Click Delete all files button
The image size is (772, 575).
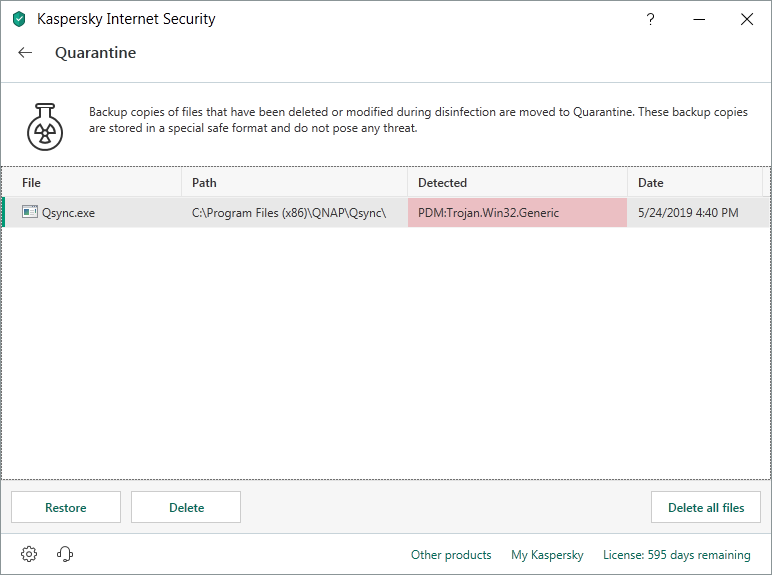pos(706,507)
